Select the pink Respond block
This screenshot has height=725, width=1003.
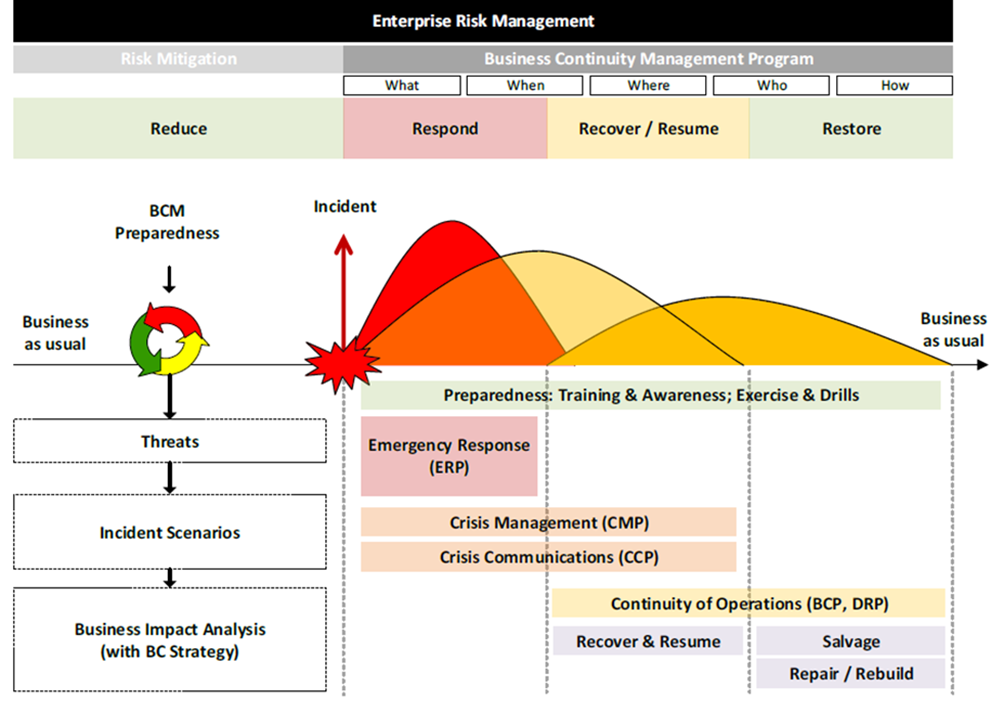(445, 129)
